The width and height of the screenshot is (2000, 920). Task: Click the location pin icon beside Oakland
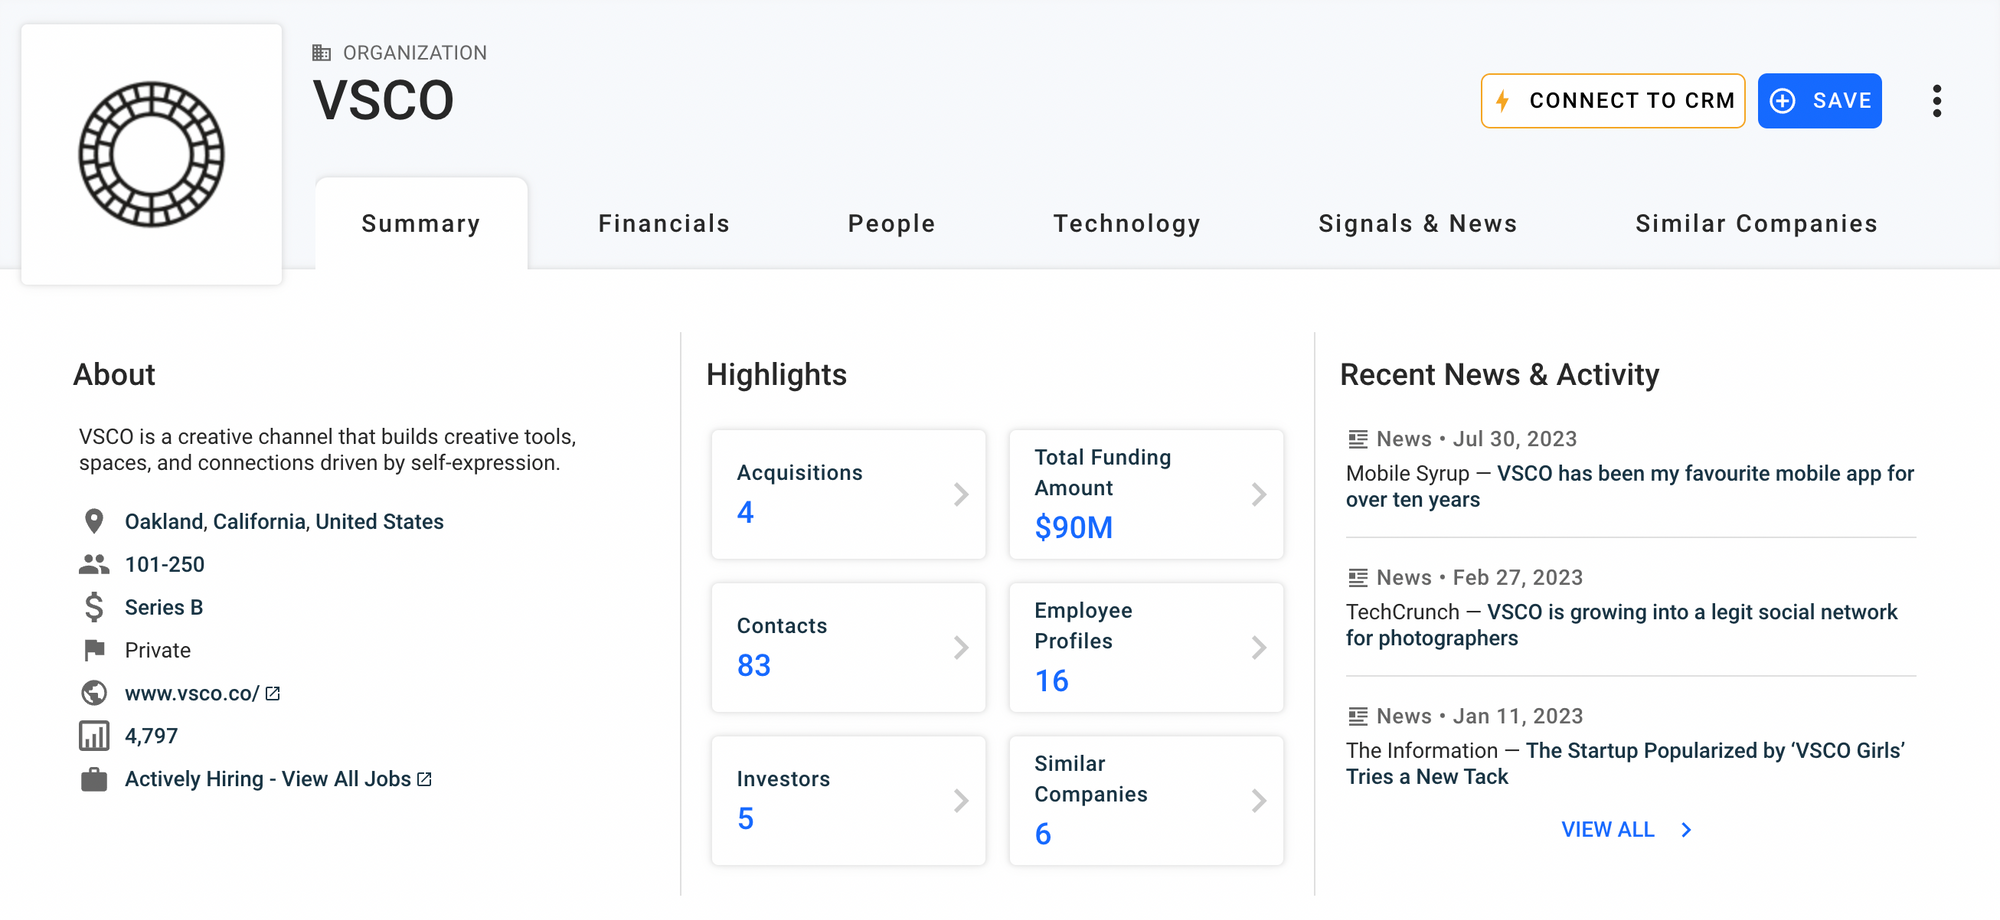click(94, 521)
